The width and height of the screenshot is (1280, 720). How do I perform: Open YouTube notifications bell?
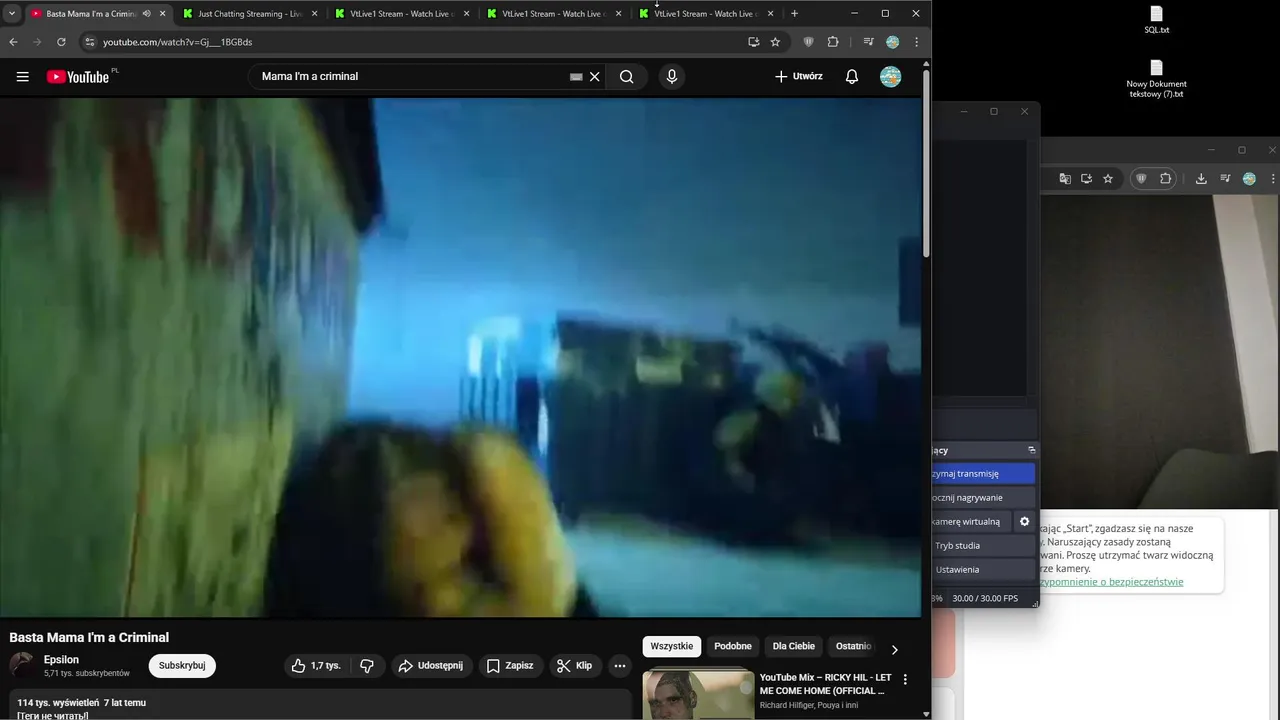[x=852, y=77]
